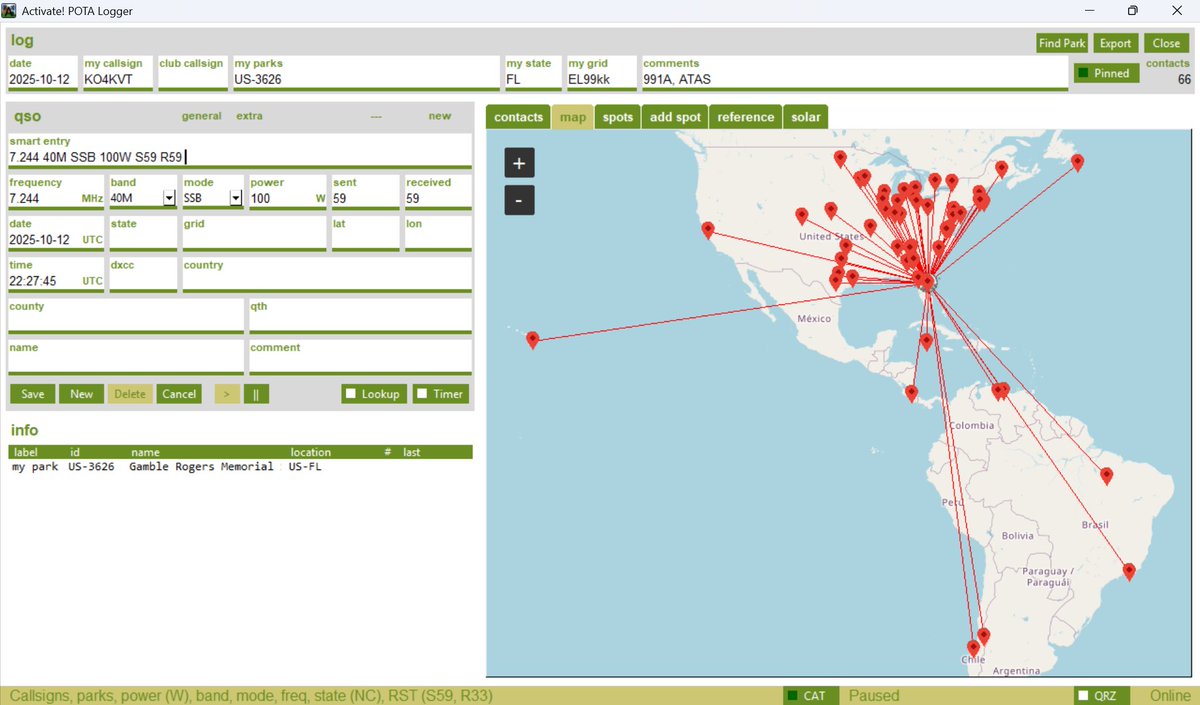
Task: Click the extra license label
Action: point(249,116)
